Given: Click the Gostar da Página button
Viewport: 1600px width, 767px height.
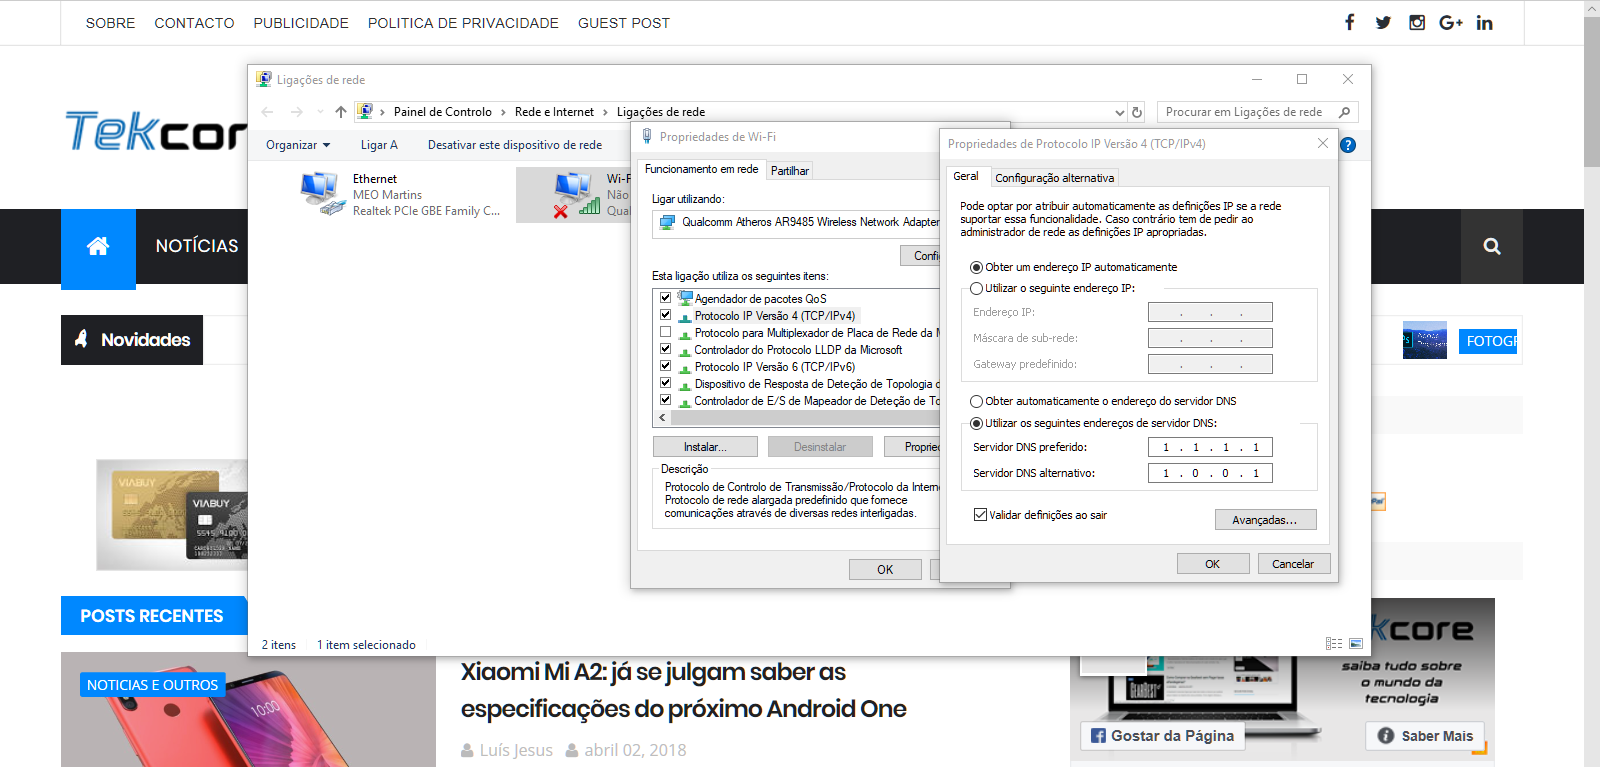Looking at the screenshot, I should coord(1163,736).
